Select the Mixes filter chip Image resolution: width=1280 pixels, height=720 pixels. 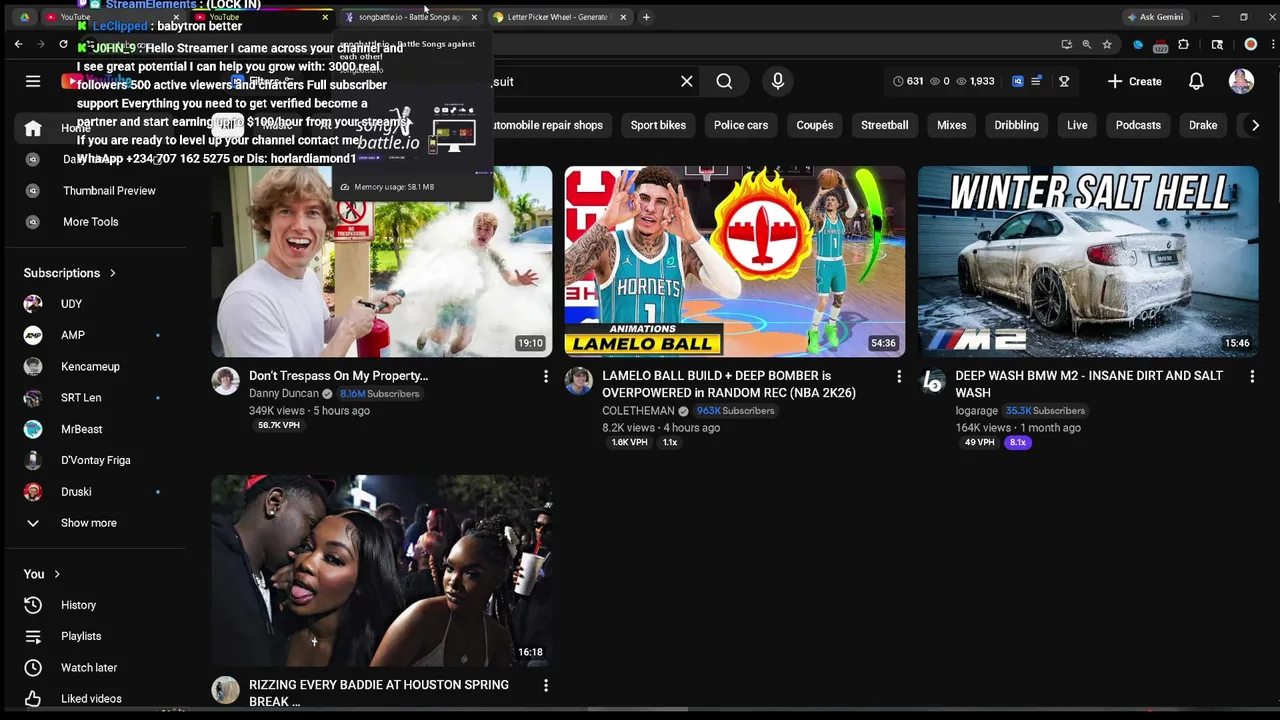[951, 125]
